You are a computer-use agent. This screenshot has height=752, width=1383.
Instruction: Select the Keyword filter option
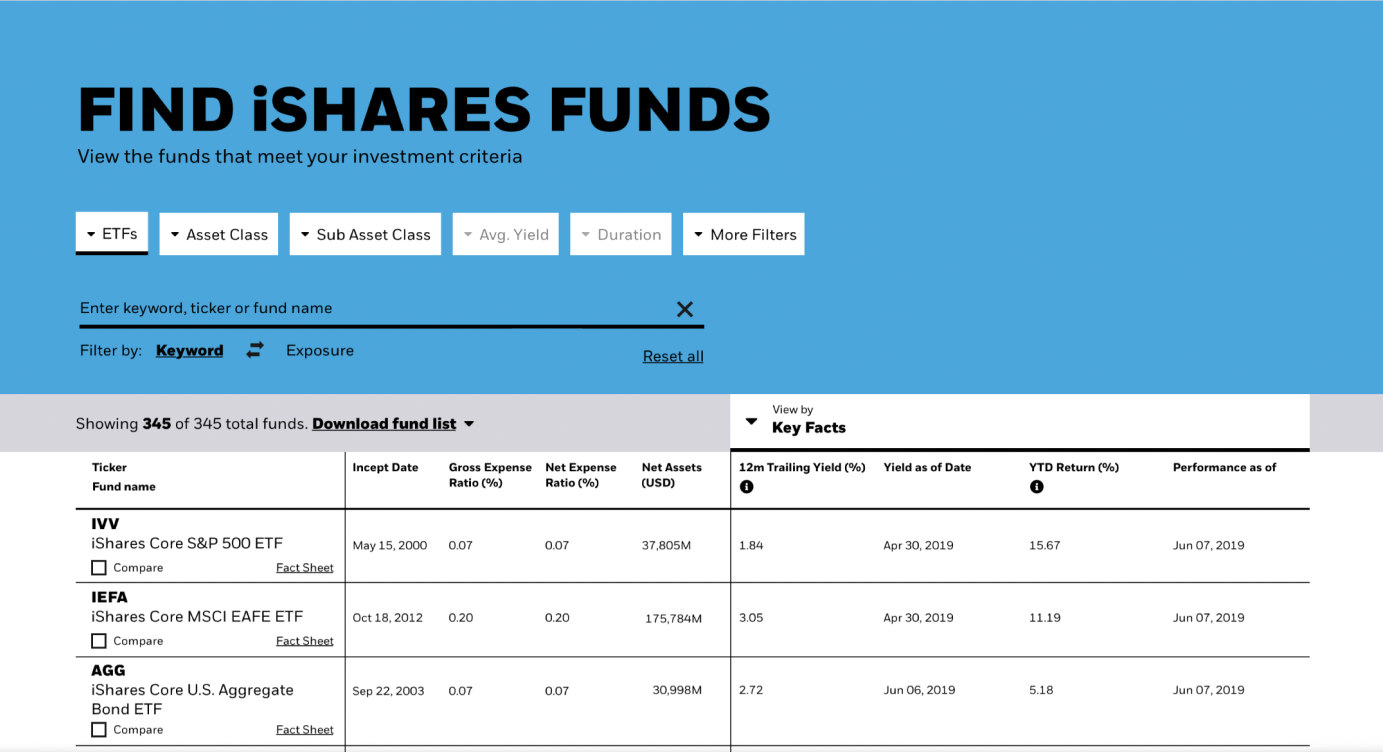coord(189,350)
